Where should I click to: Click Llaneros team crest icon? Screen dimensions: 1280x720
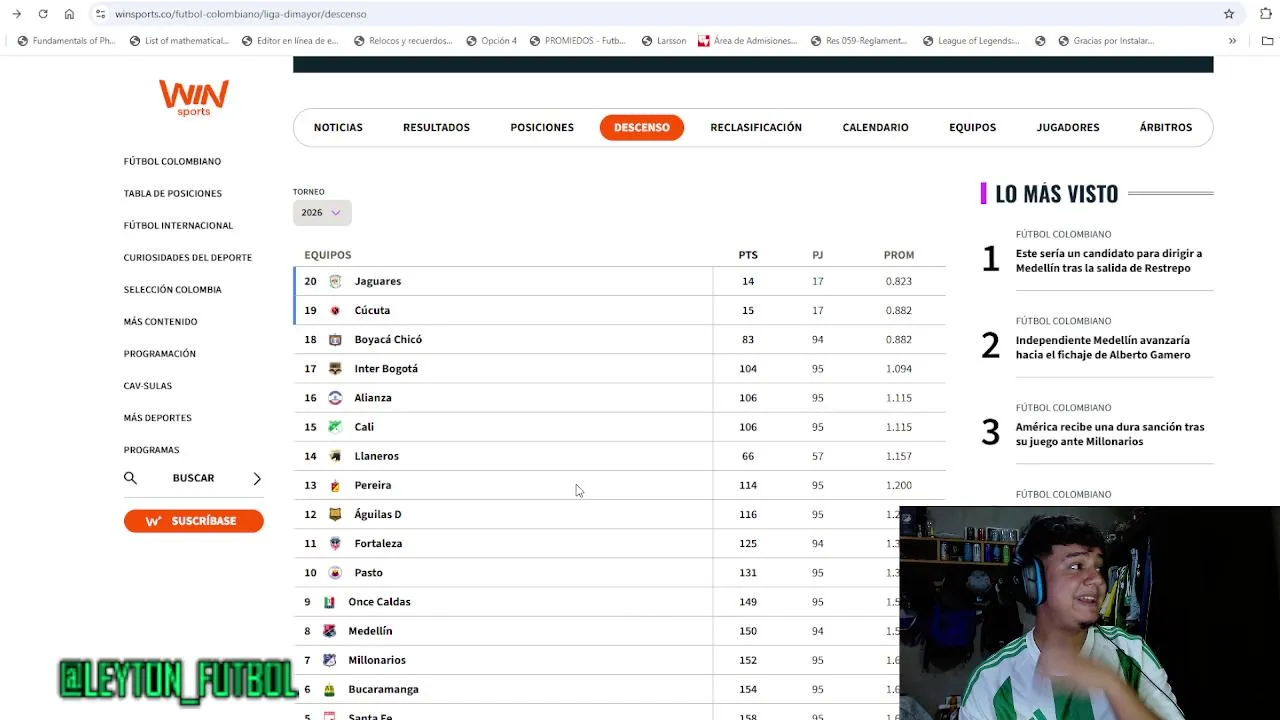tap(335, 456)
